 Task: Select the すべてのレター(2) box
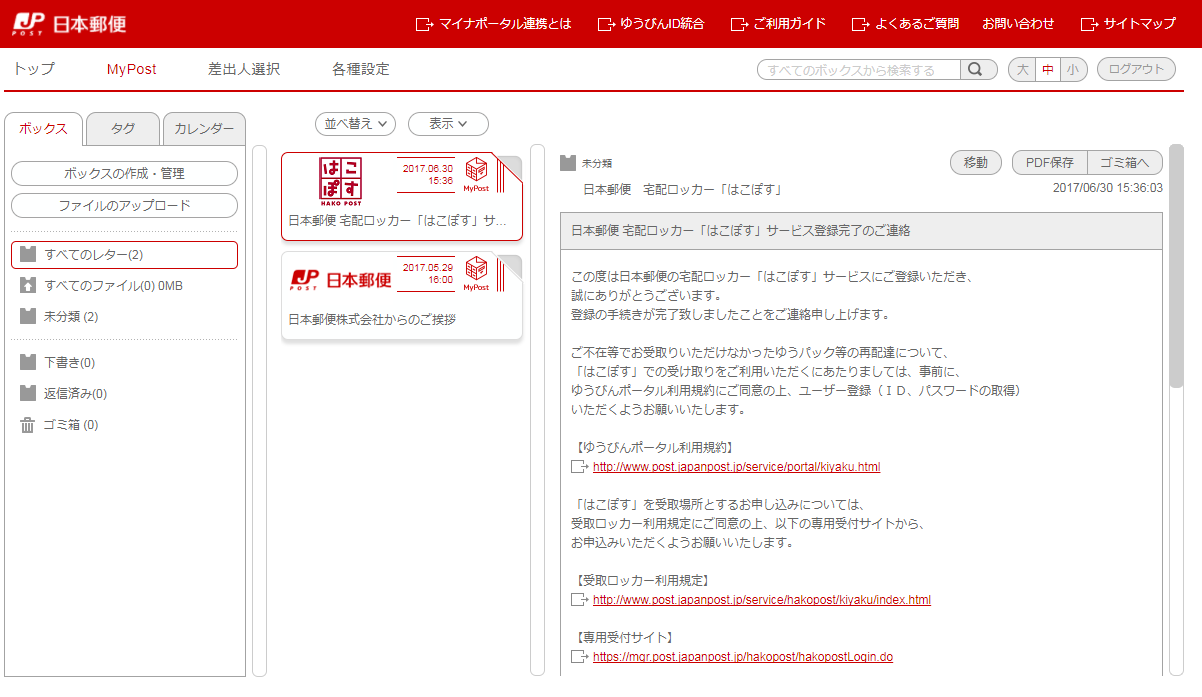tap(125, 255)
